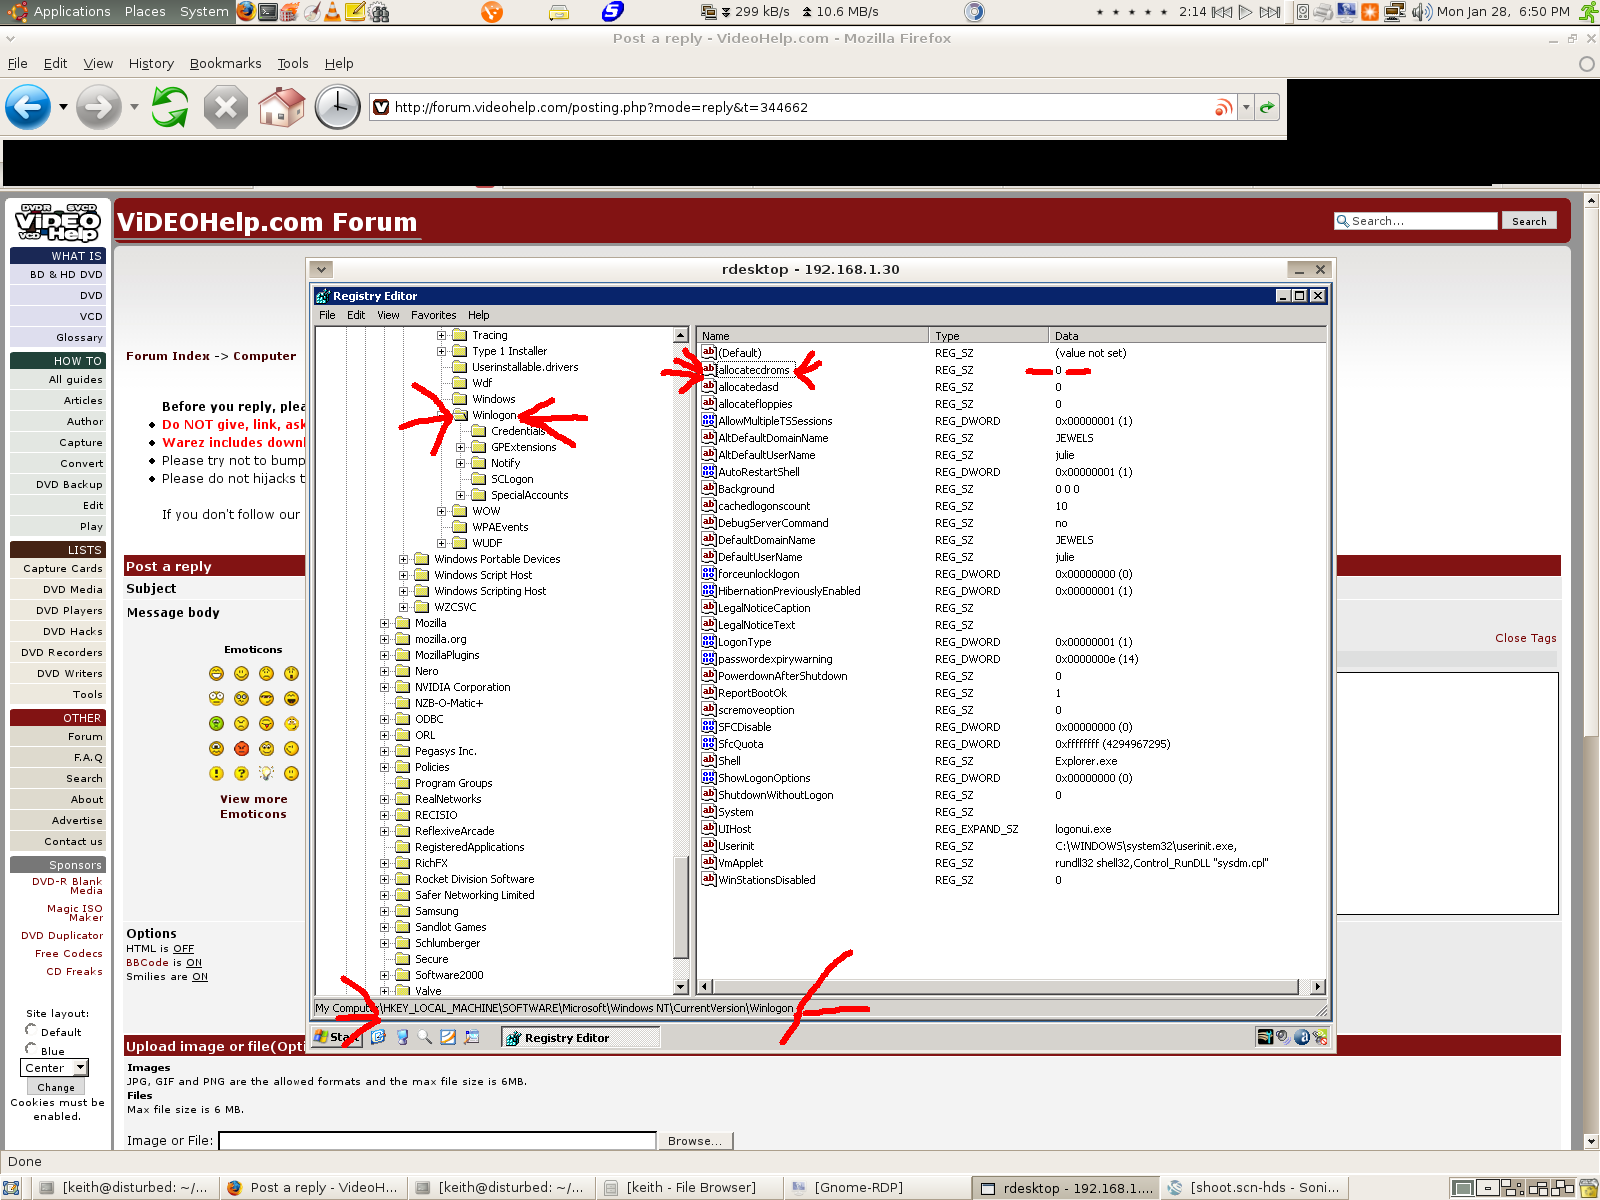Click Close Tags link

(1525, 638)
